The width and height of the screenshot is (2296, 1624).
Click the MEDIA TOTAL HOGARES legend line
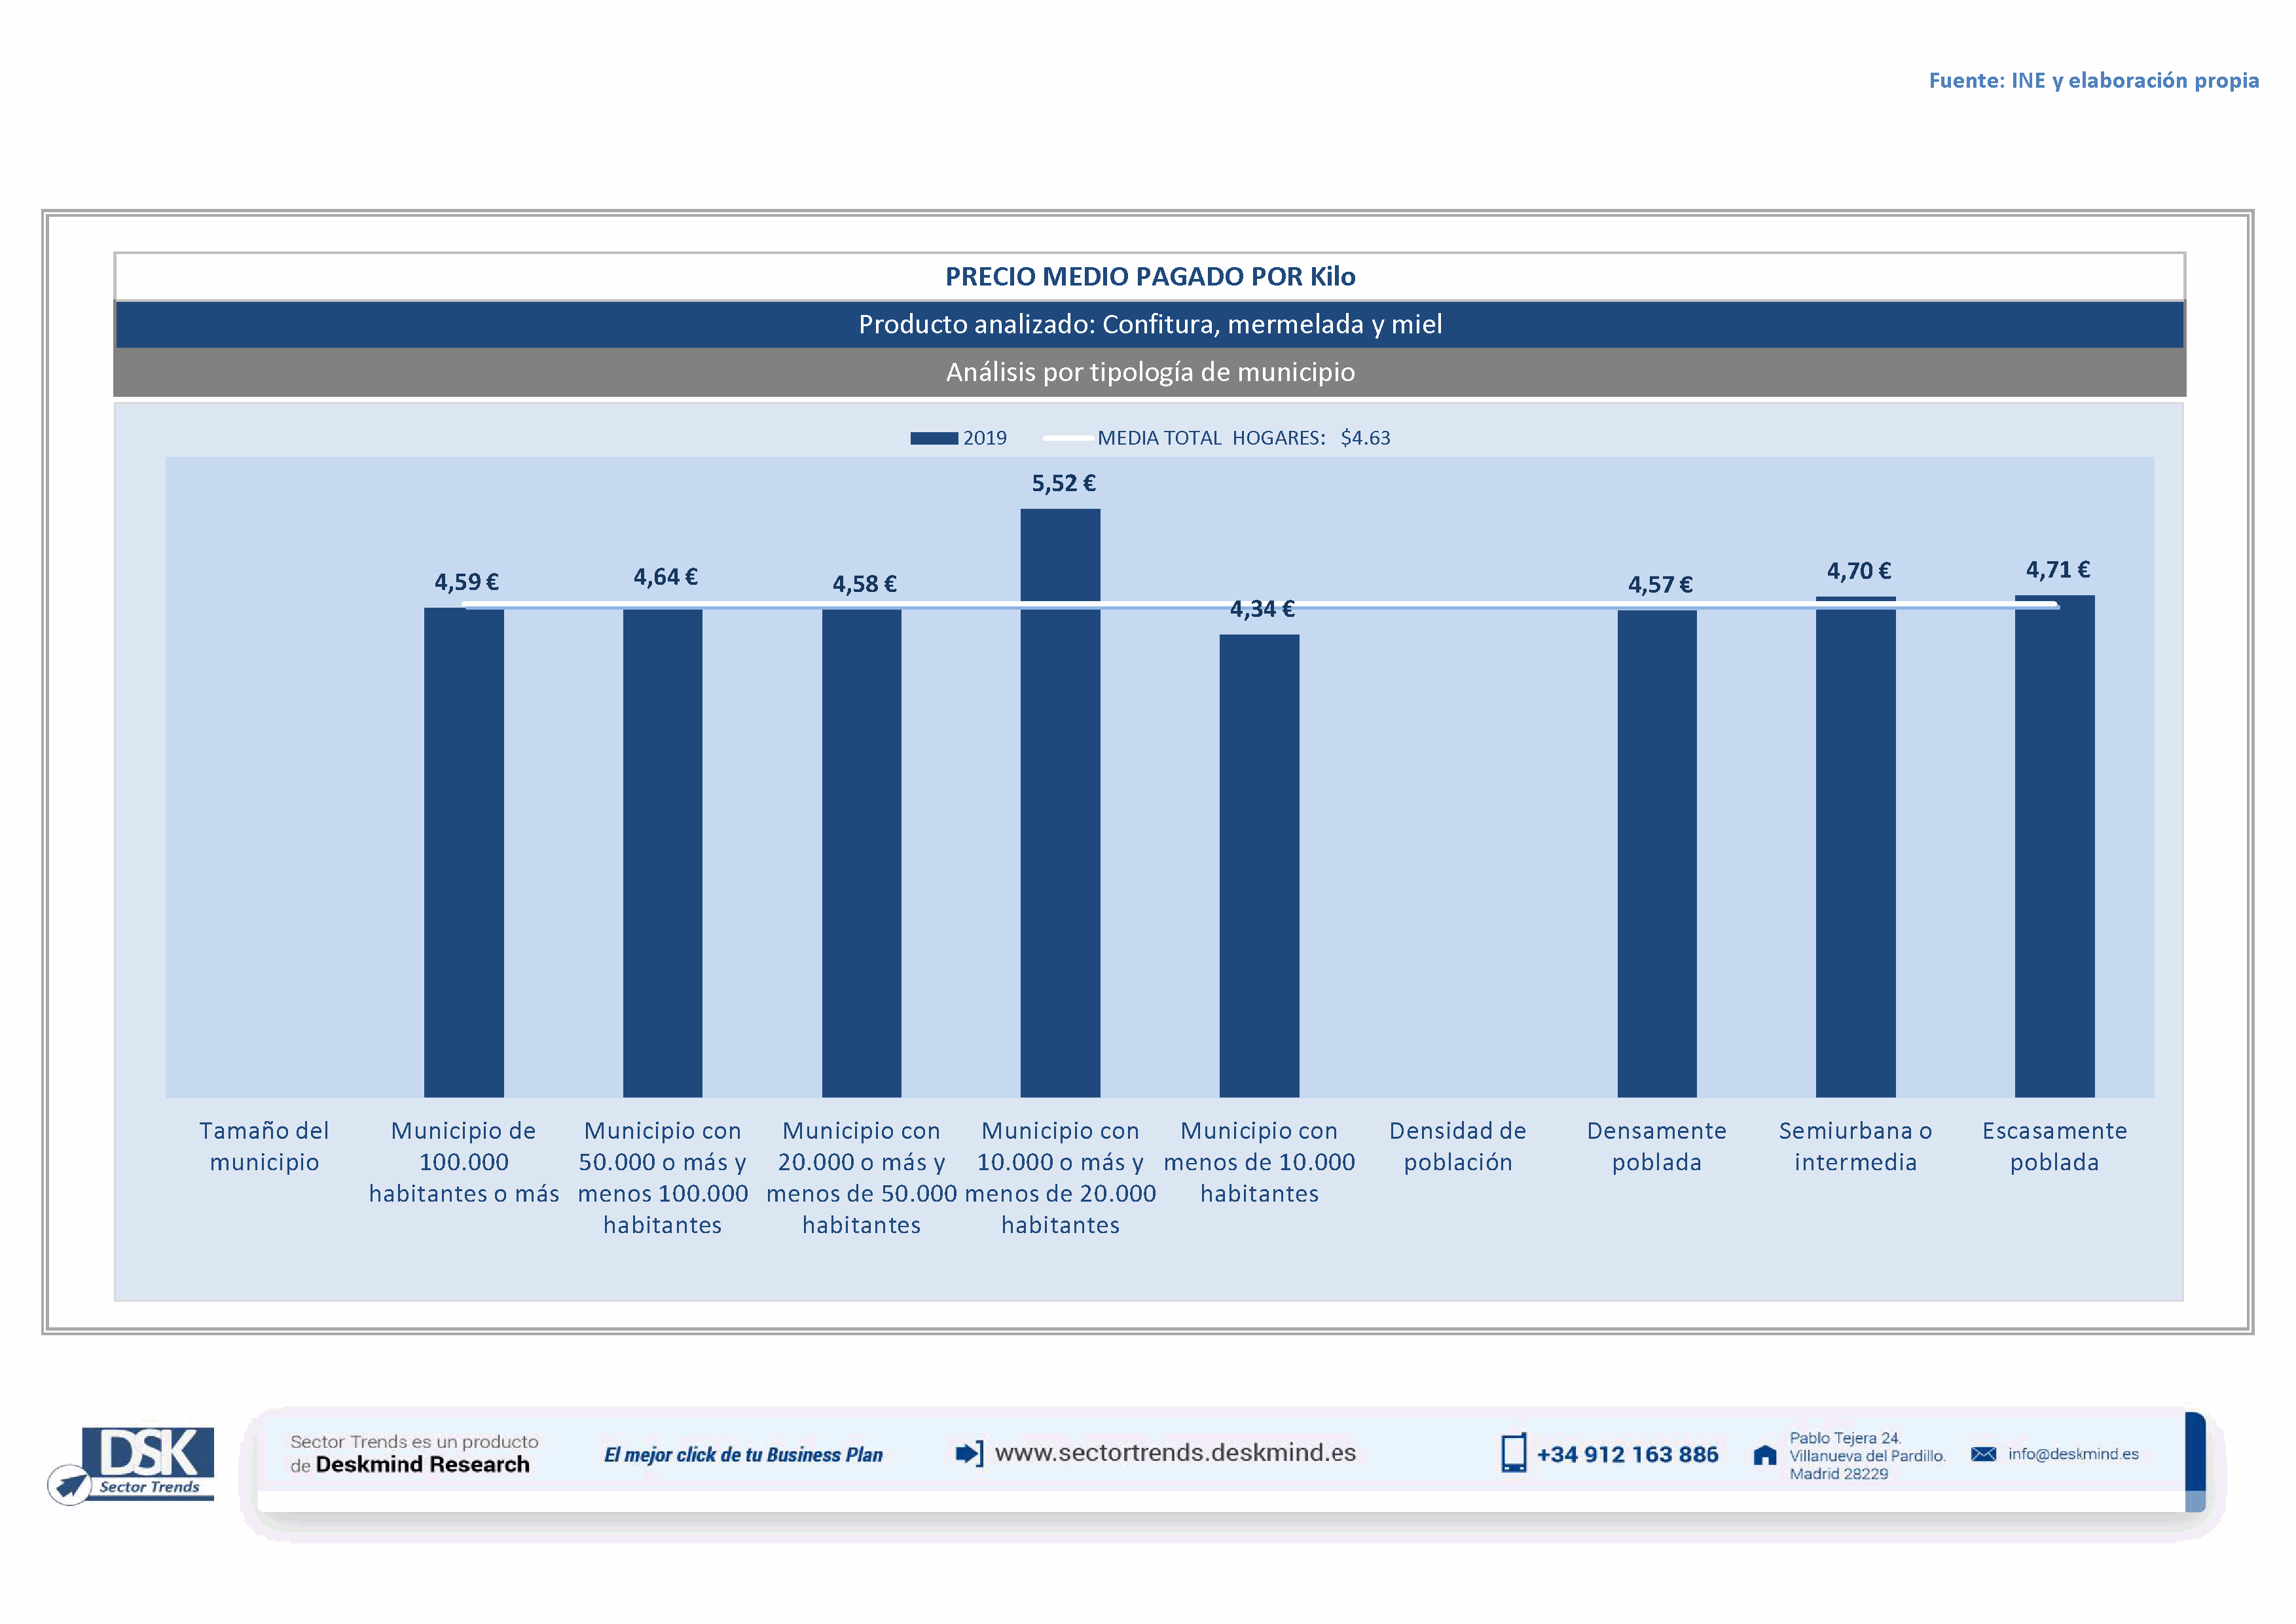[1067, 438]
